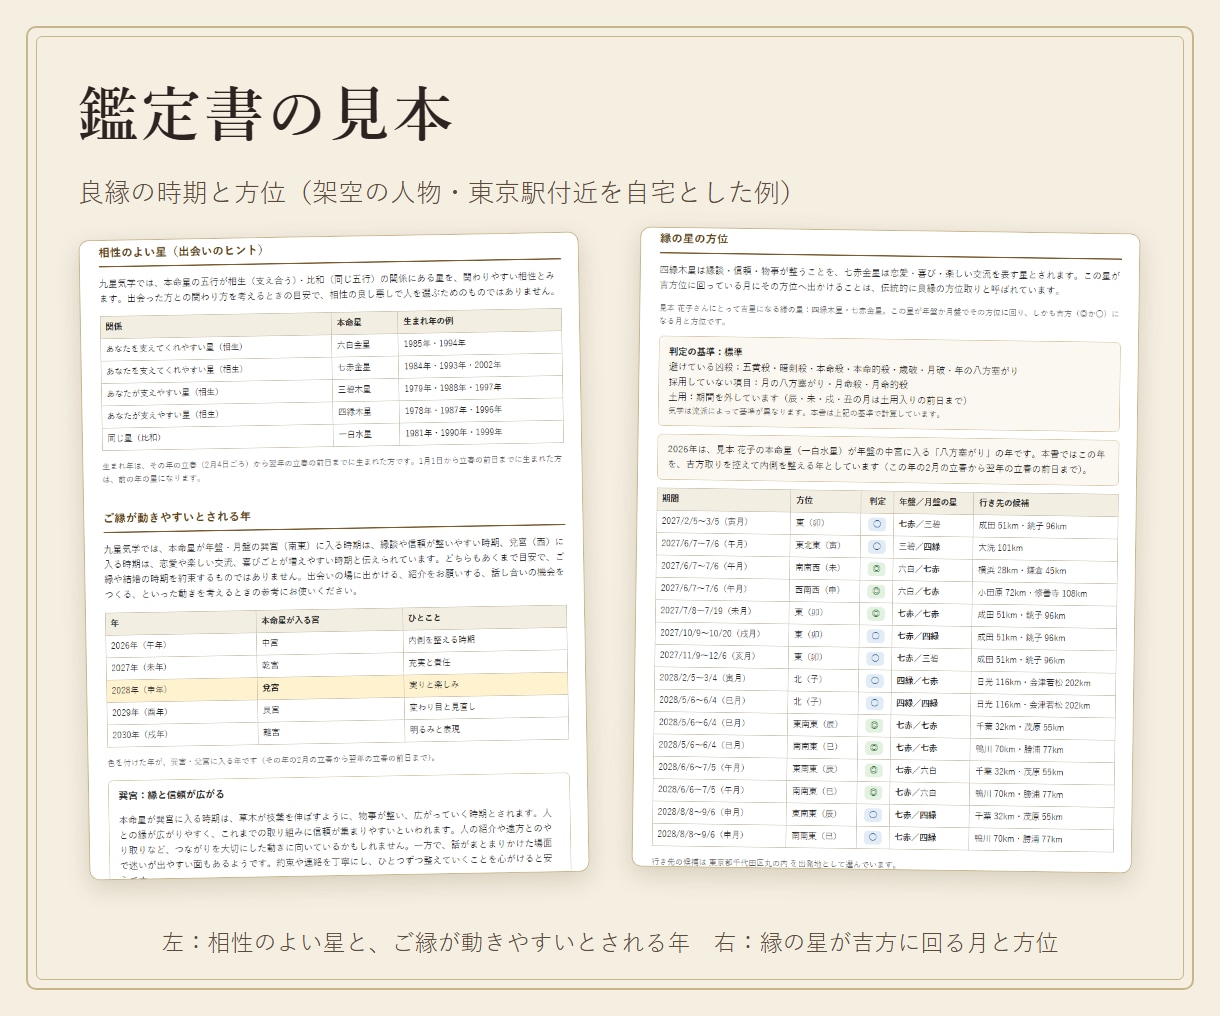Click the box title 巽宮：縁と信頼が広がる
The width and height of the screenshot is (1220, 1016).
171,795
